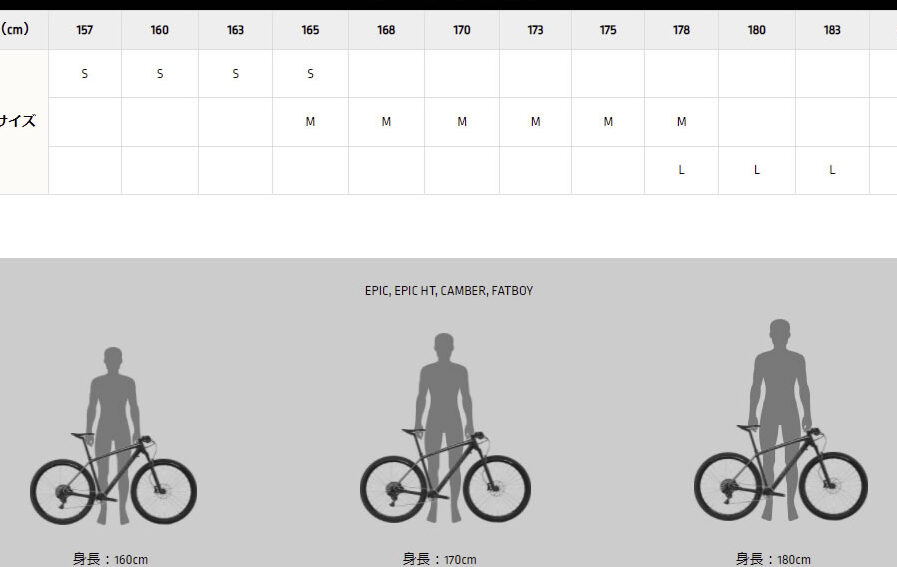Click the 160cm rider and bike image
Image resolution: width=897 pixels, height=567 pixels.
tap(113, 436)
